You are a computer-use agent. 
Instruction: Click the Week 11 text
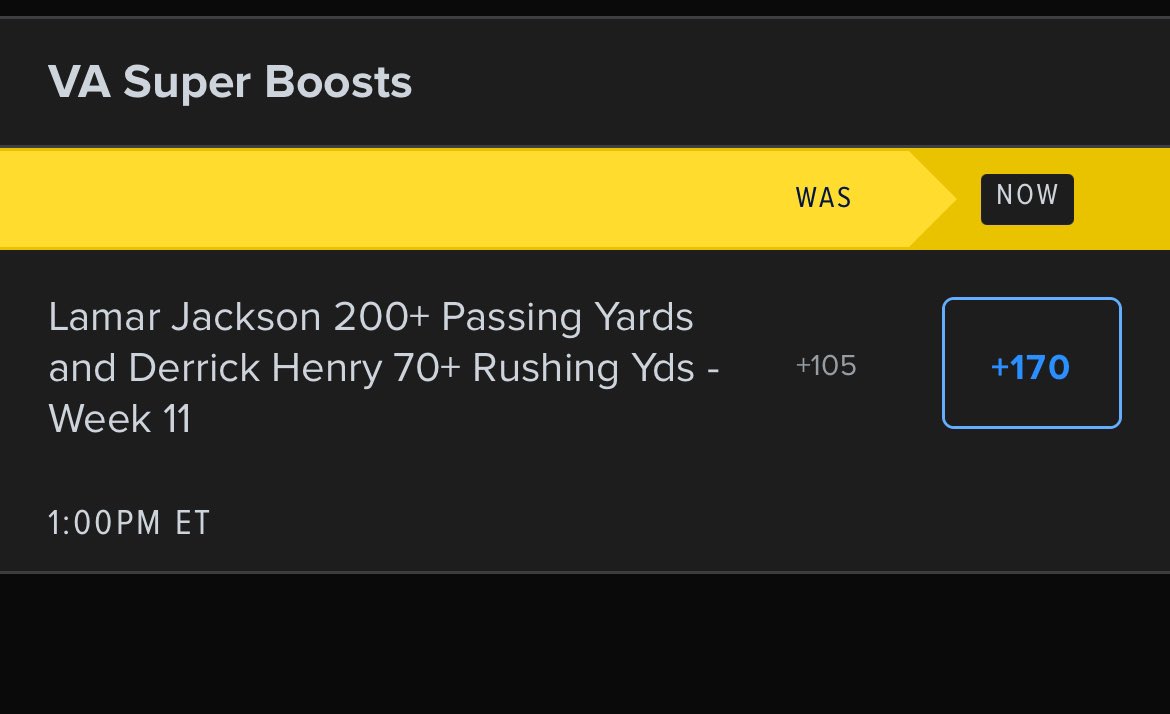119,419
